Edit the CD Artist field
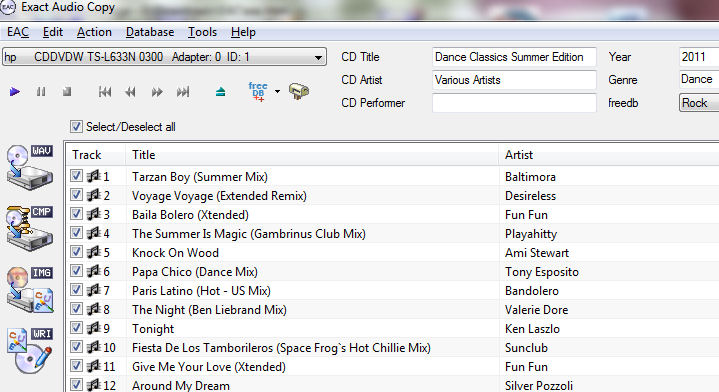Image resolution: width=719 pixels, height=392 pixels. point(514,80)
